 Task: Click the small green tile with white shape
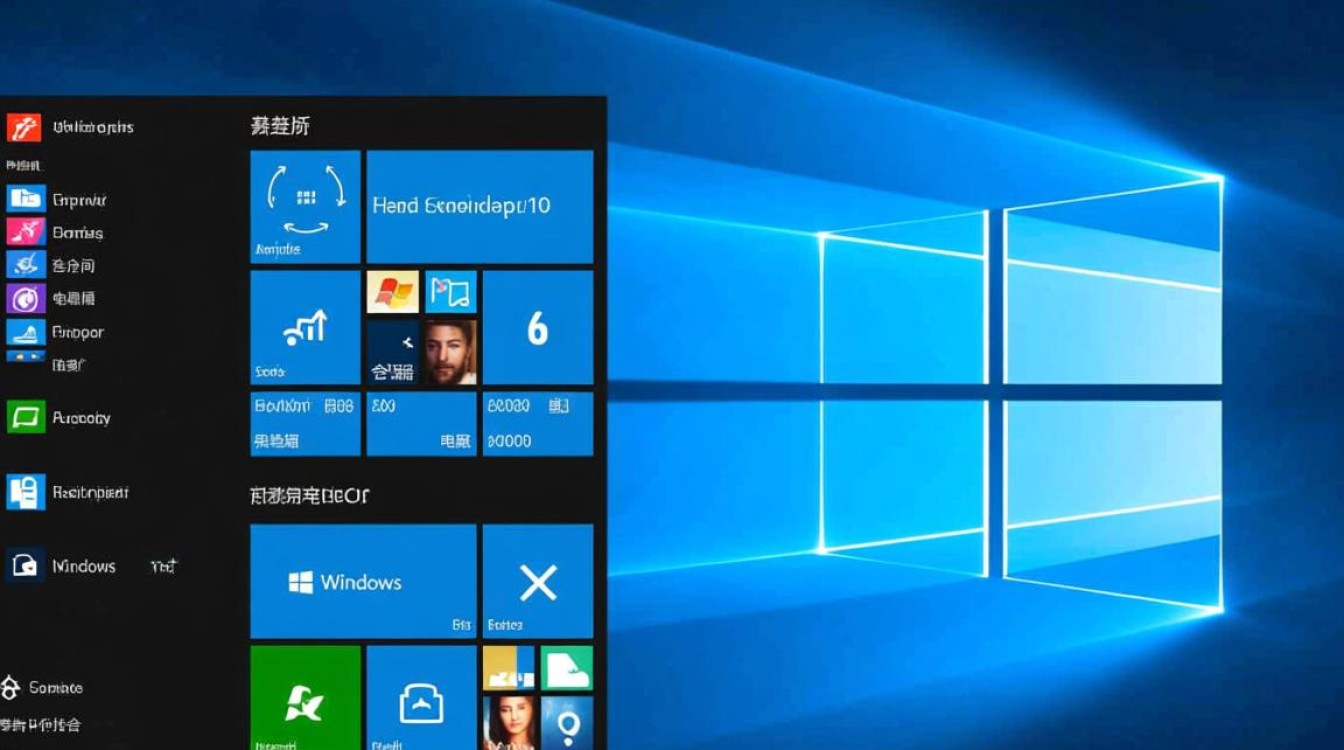(567, 668)
